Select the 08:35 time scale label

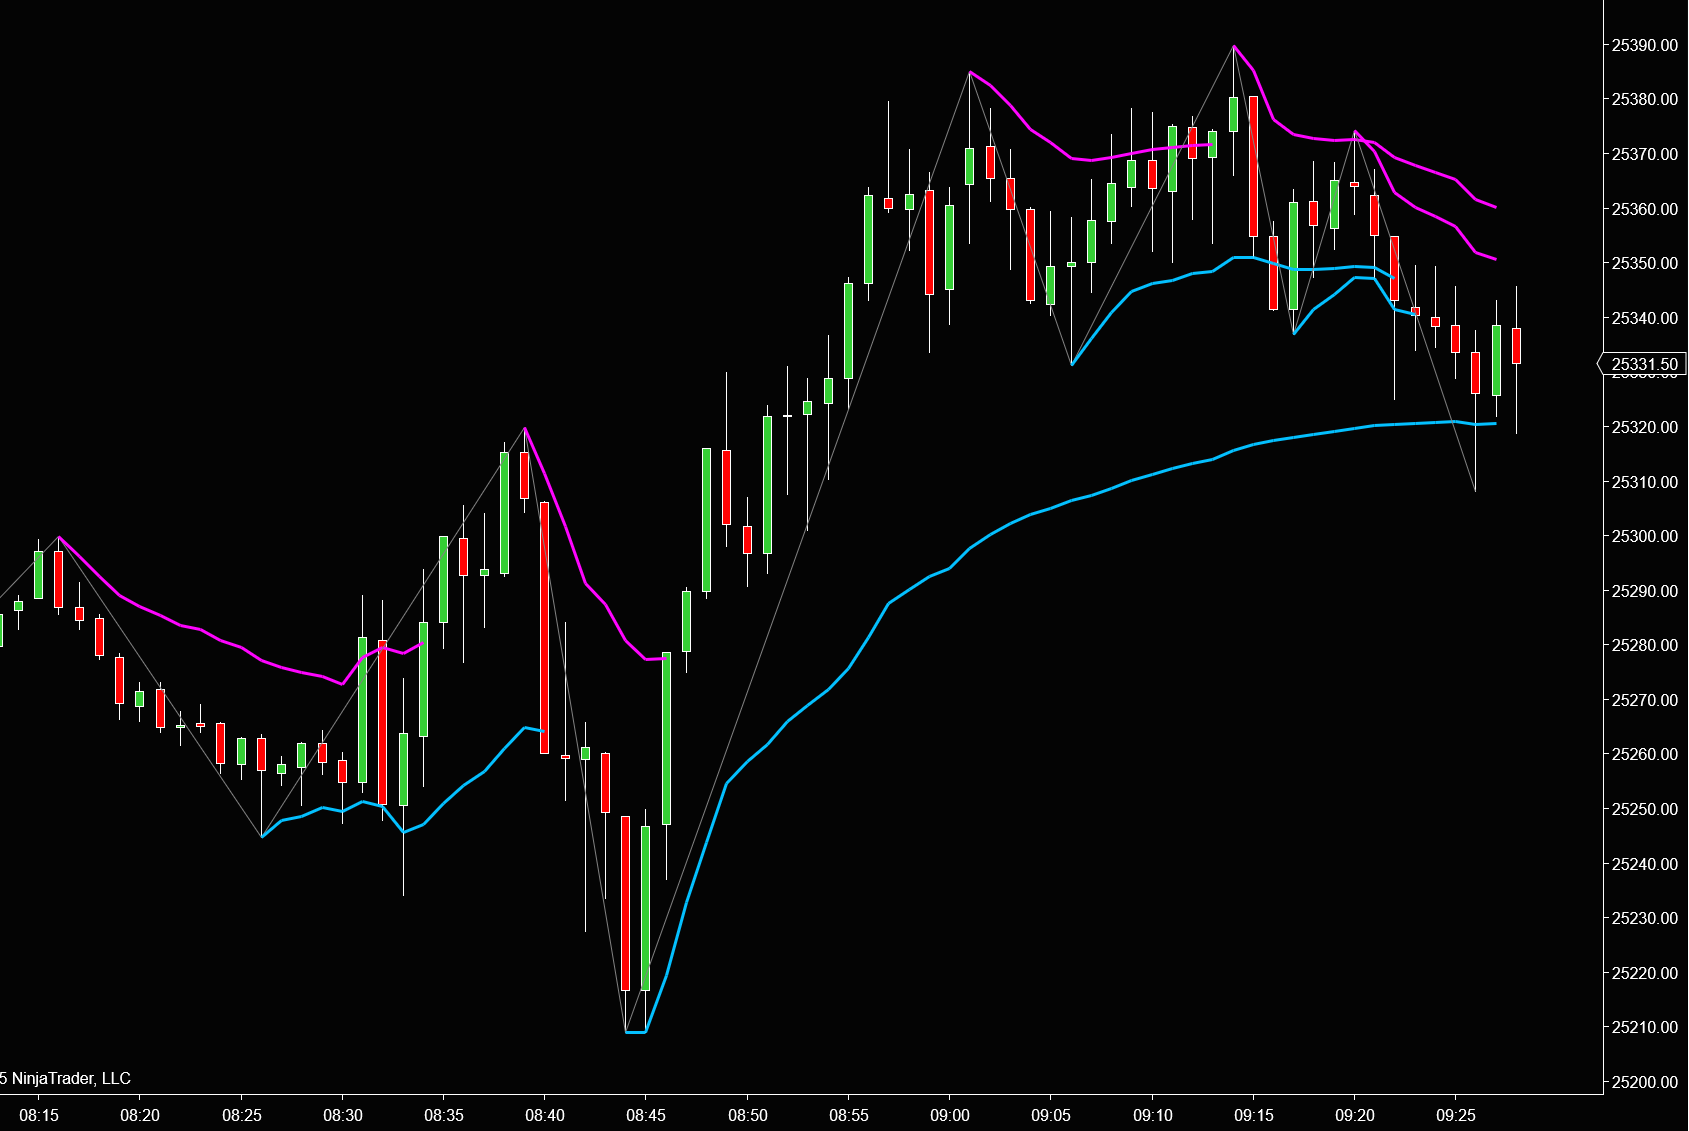[x=444, y=1115]
